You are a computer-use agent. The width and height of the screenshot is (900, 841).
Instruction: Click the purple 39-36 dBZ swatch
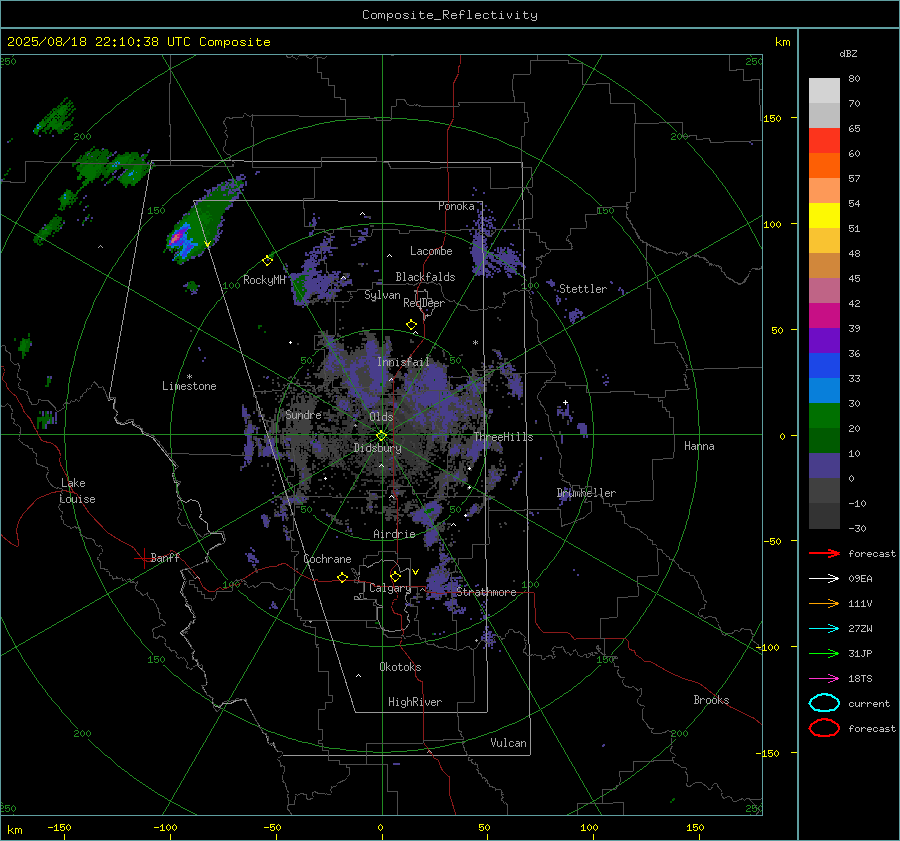(824, 340)
